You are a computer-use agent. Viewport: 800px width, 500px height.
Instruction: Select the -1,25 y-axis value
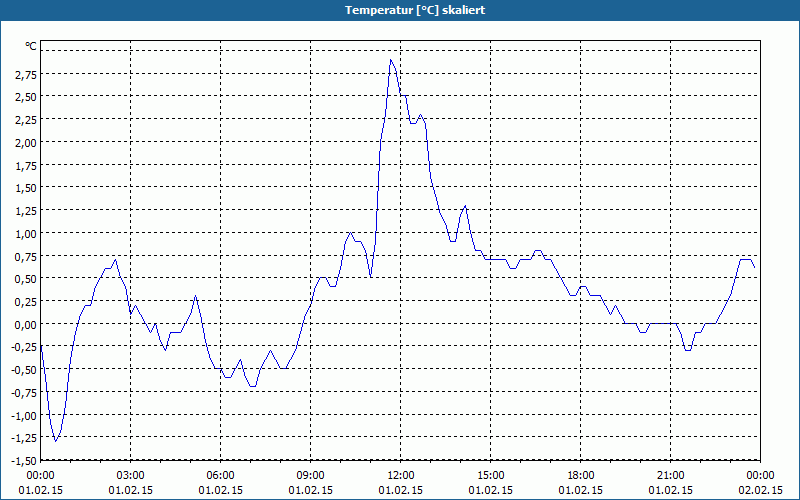click(x=24, y=438)
